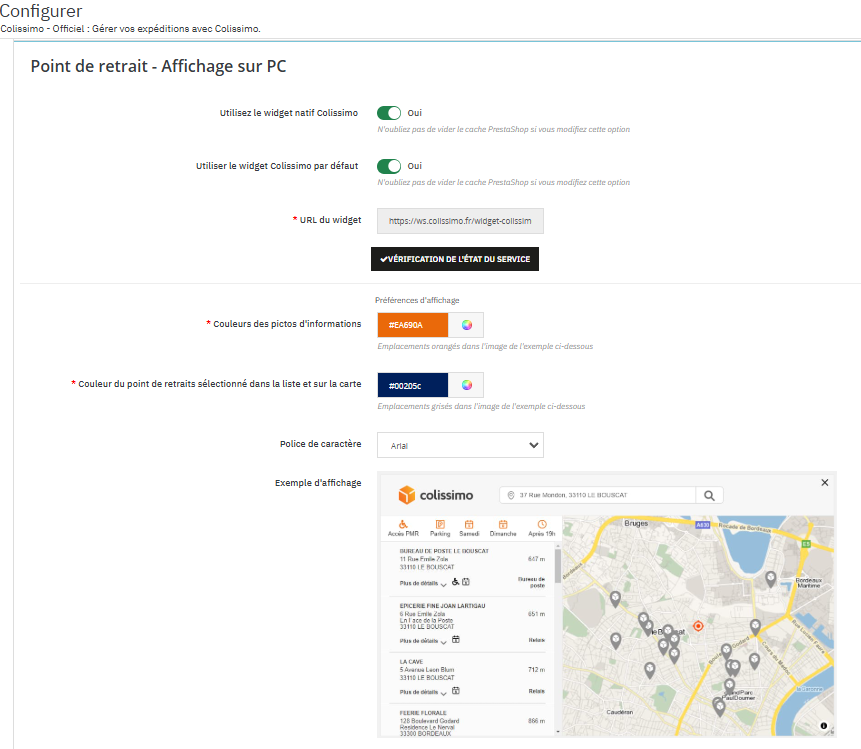Click 'Vérification de l'état du service' button

pyautogui.click(x=455, y=259)
